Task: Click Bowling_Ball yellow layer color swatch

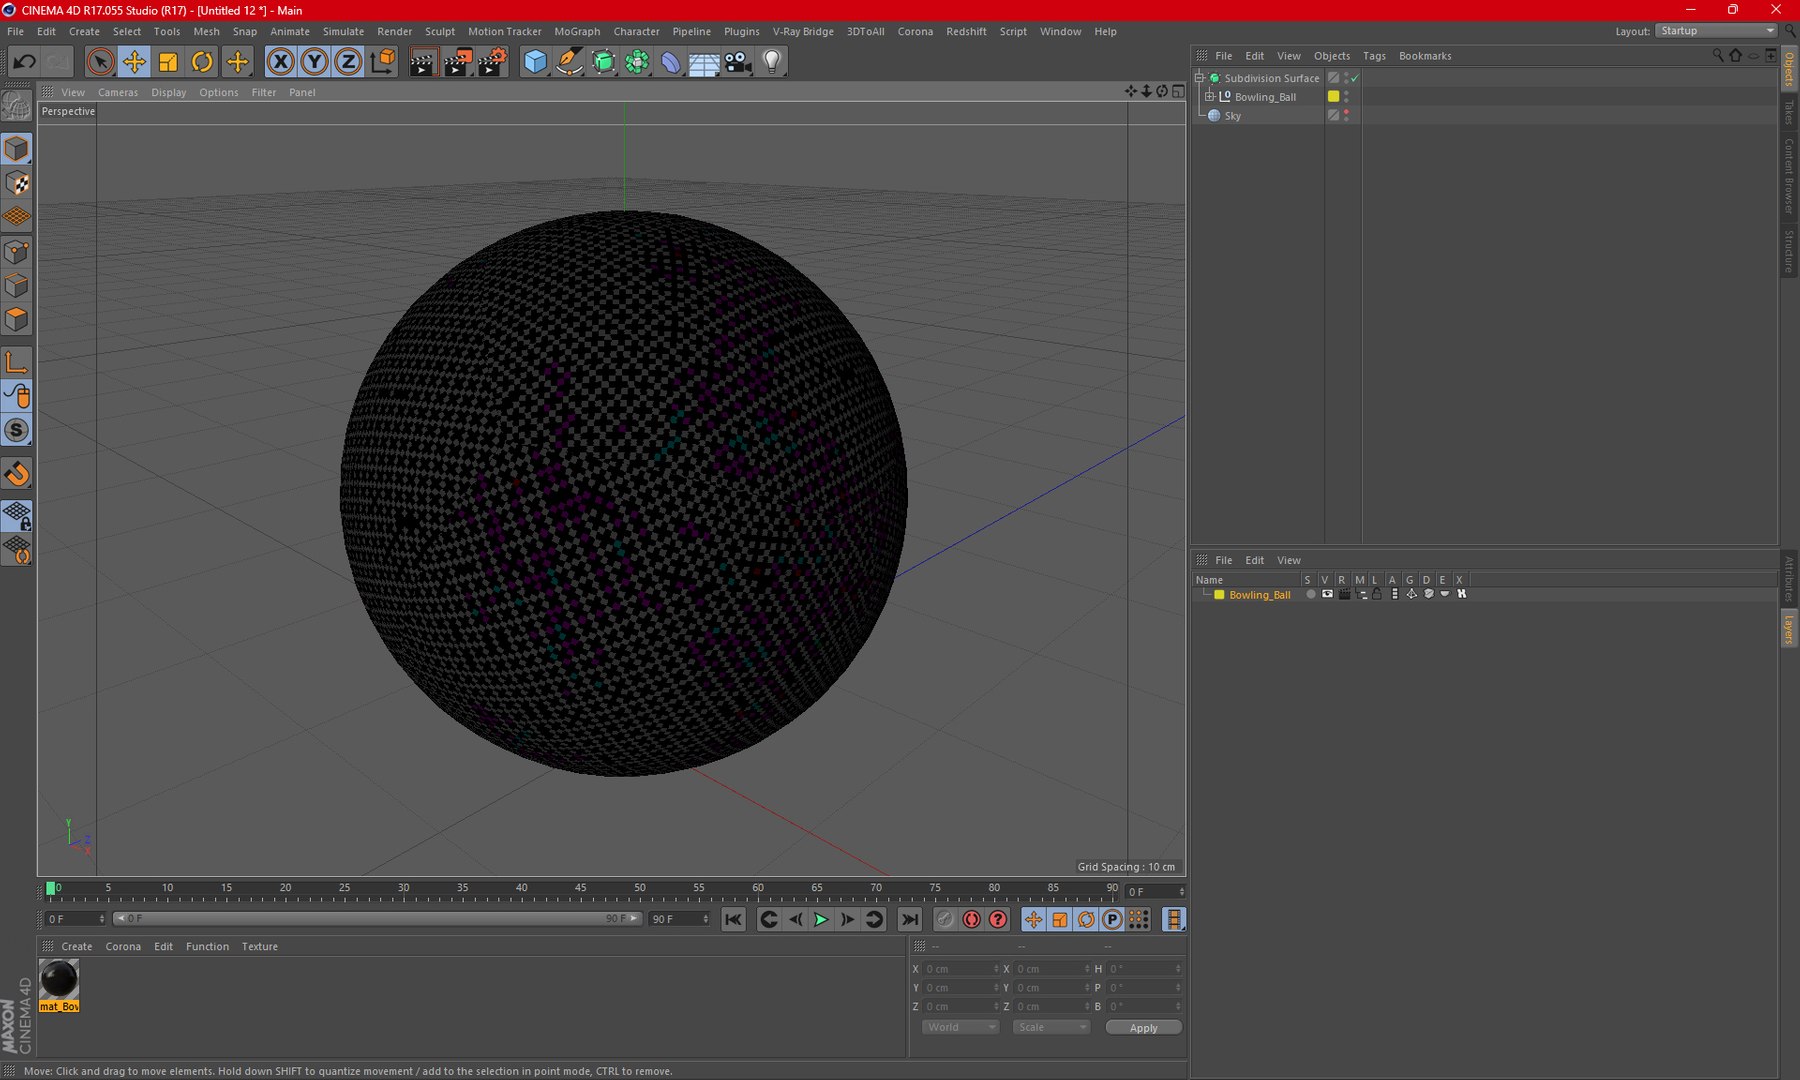Action: (1333, 97)
